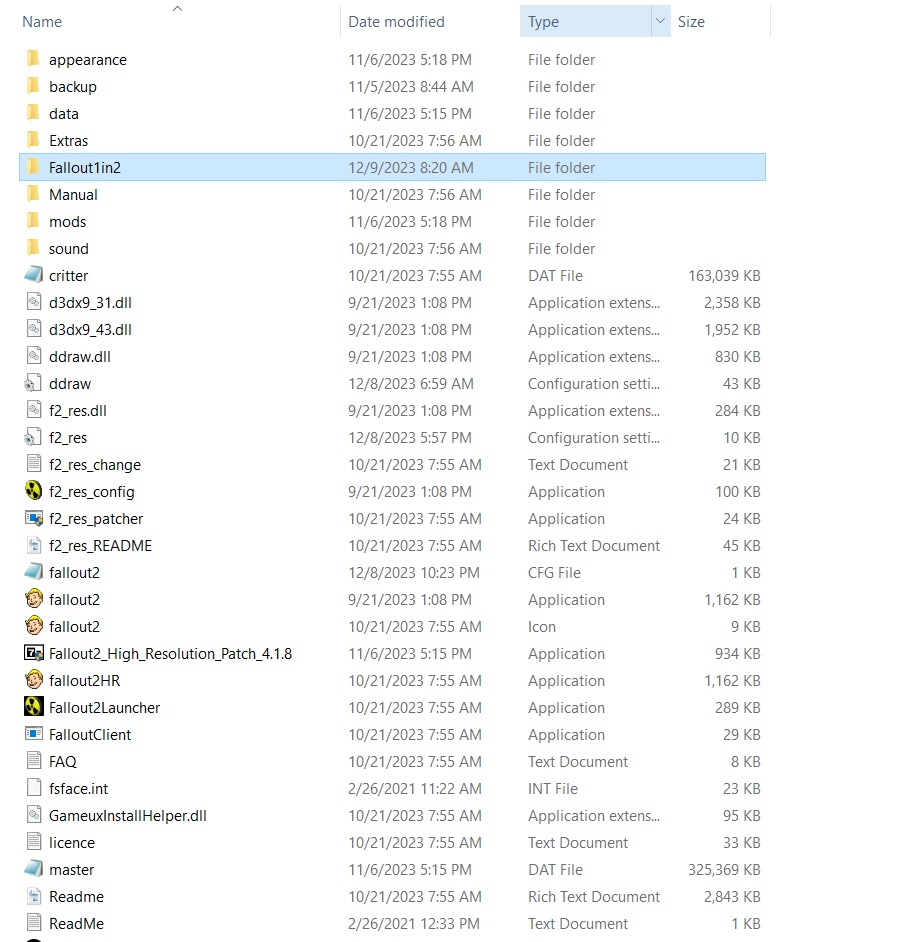The width and height of the screenshot is (897, 942).
Task: Click the Fallout1in2 folder icon
Action: pos(34,167)
